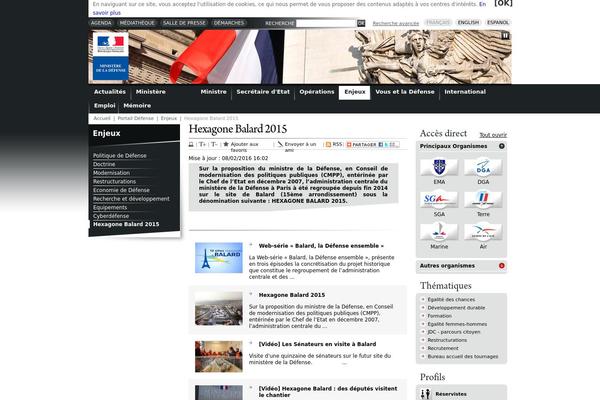This screenshot has height=400, width=600.
Task: Open Sénateurs en visite video thumbnail
Action: 219,357
